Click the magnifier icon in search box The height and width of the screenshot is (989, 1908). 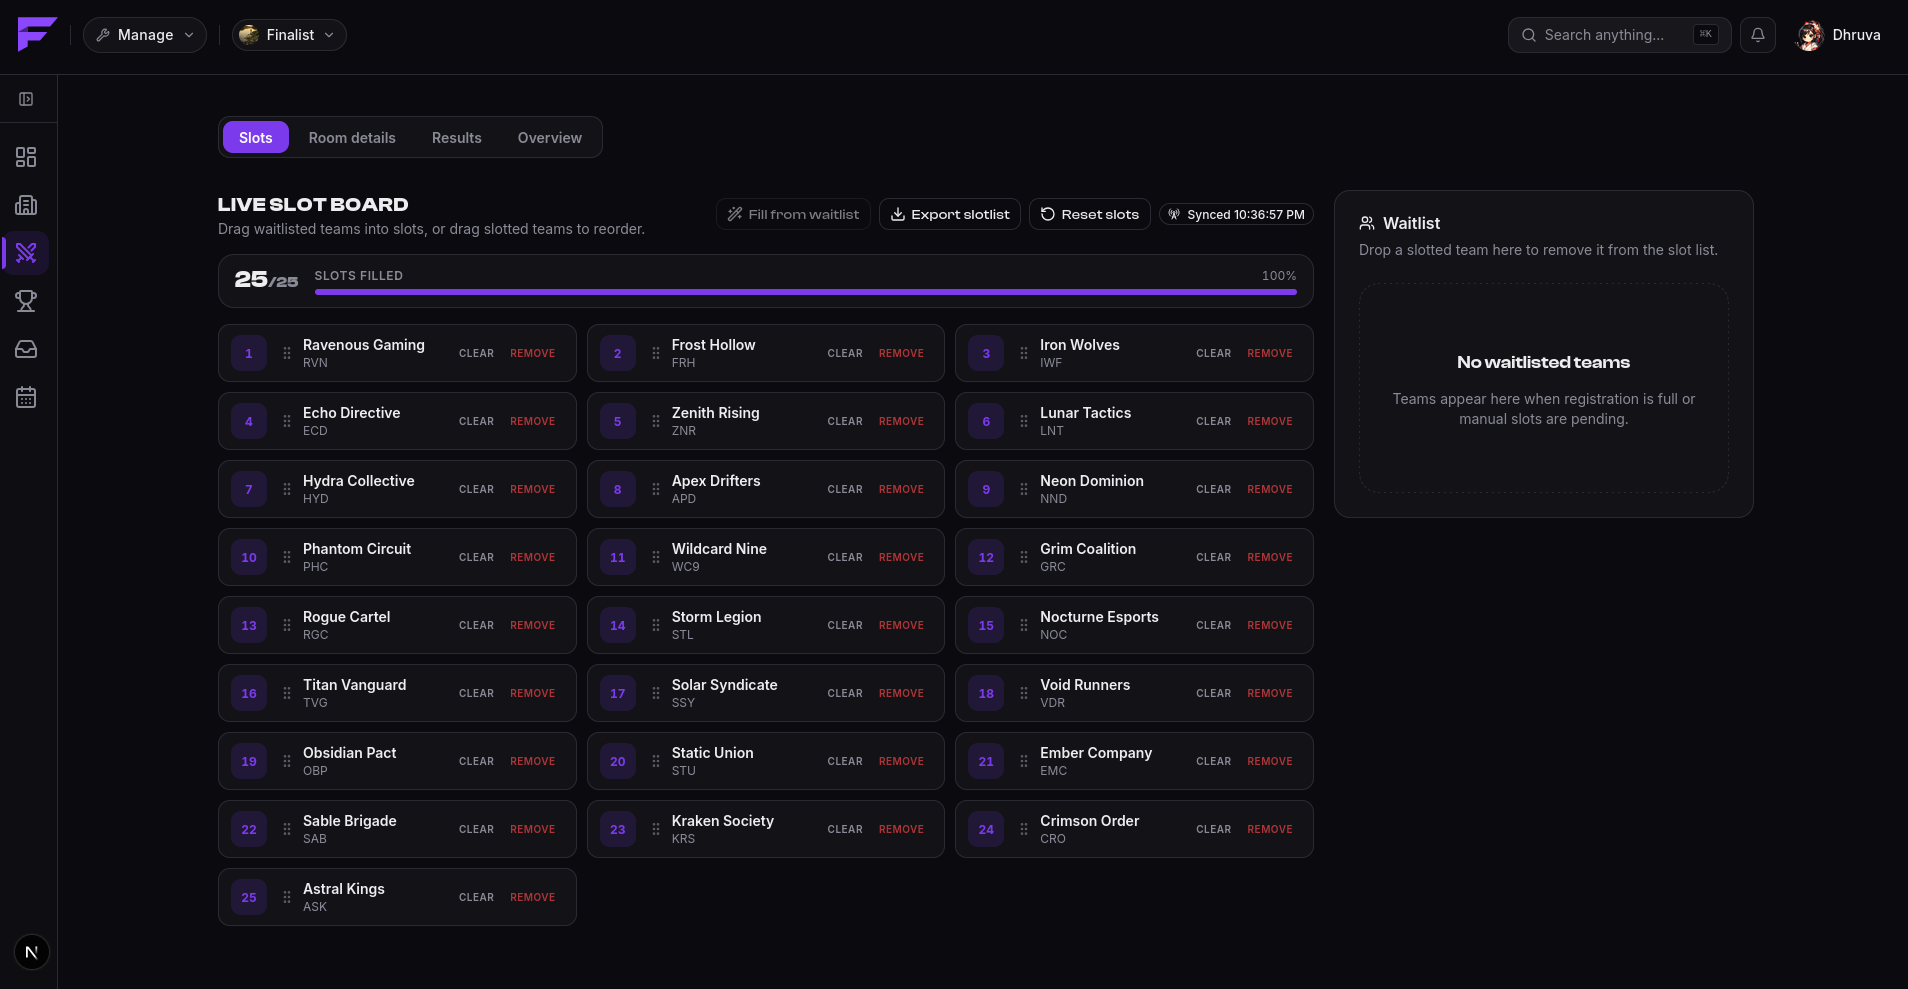pyautogui.click(x=1529, y=35)
